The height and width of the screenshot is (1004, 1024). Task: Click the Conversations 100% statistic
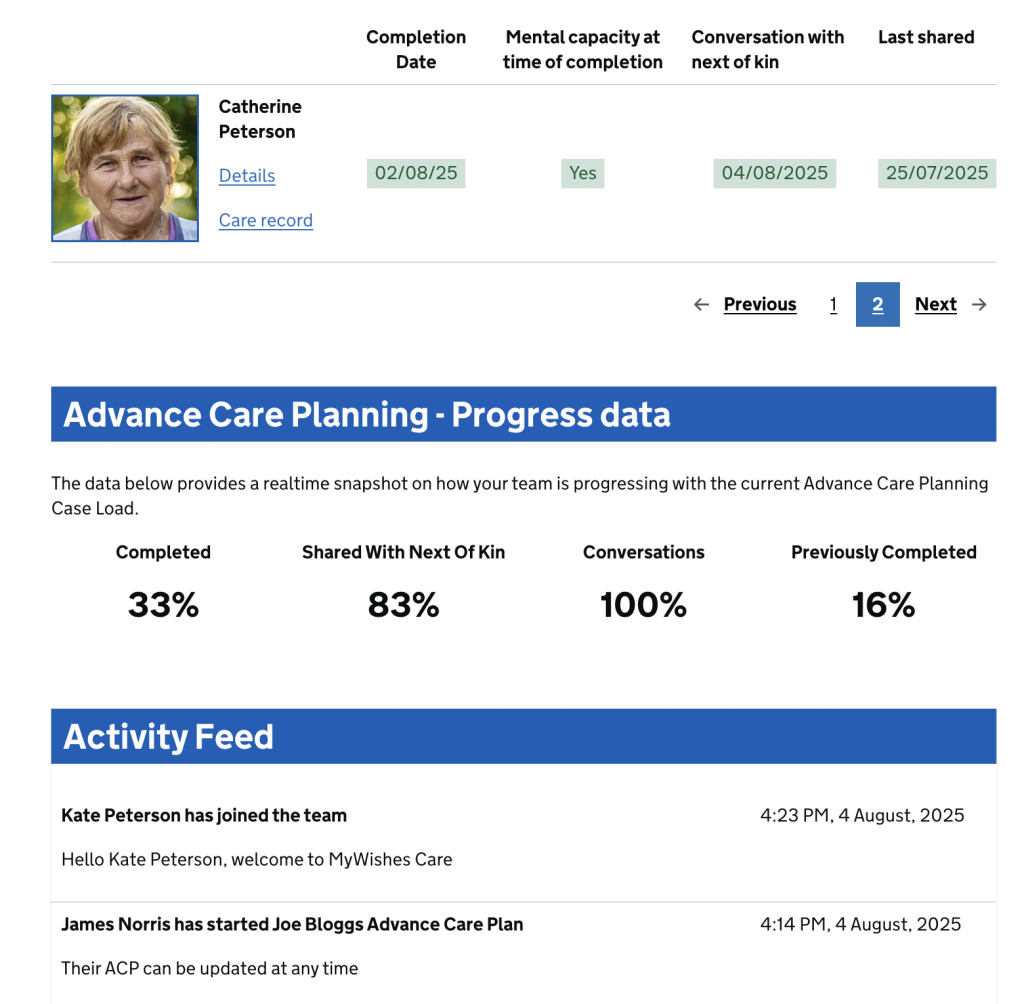click(644, 605)
